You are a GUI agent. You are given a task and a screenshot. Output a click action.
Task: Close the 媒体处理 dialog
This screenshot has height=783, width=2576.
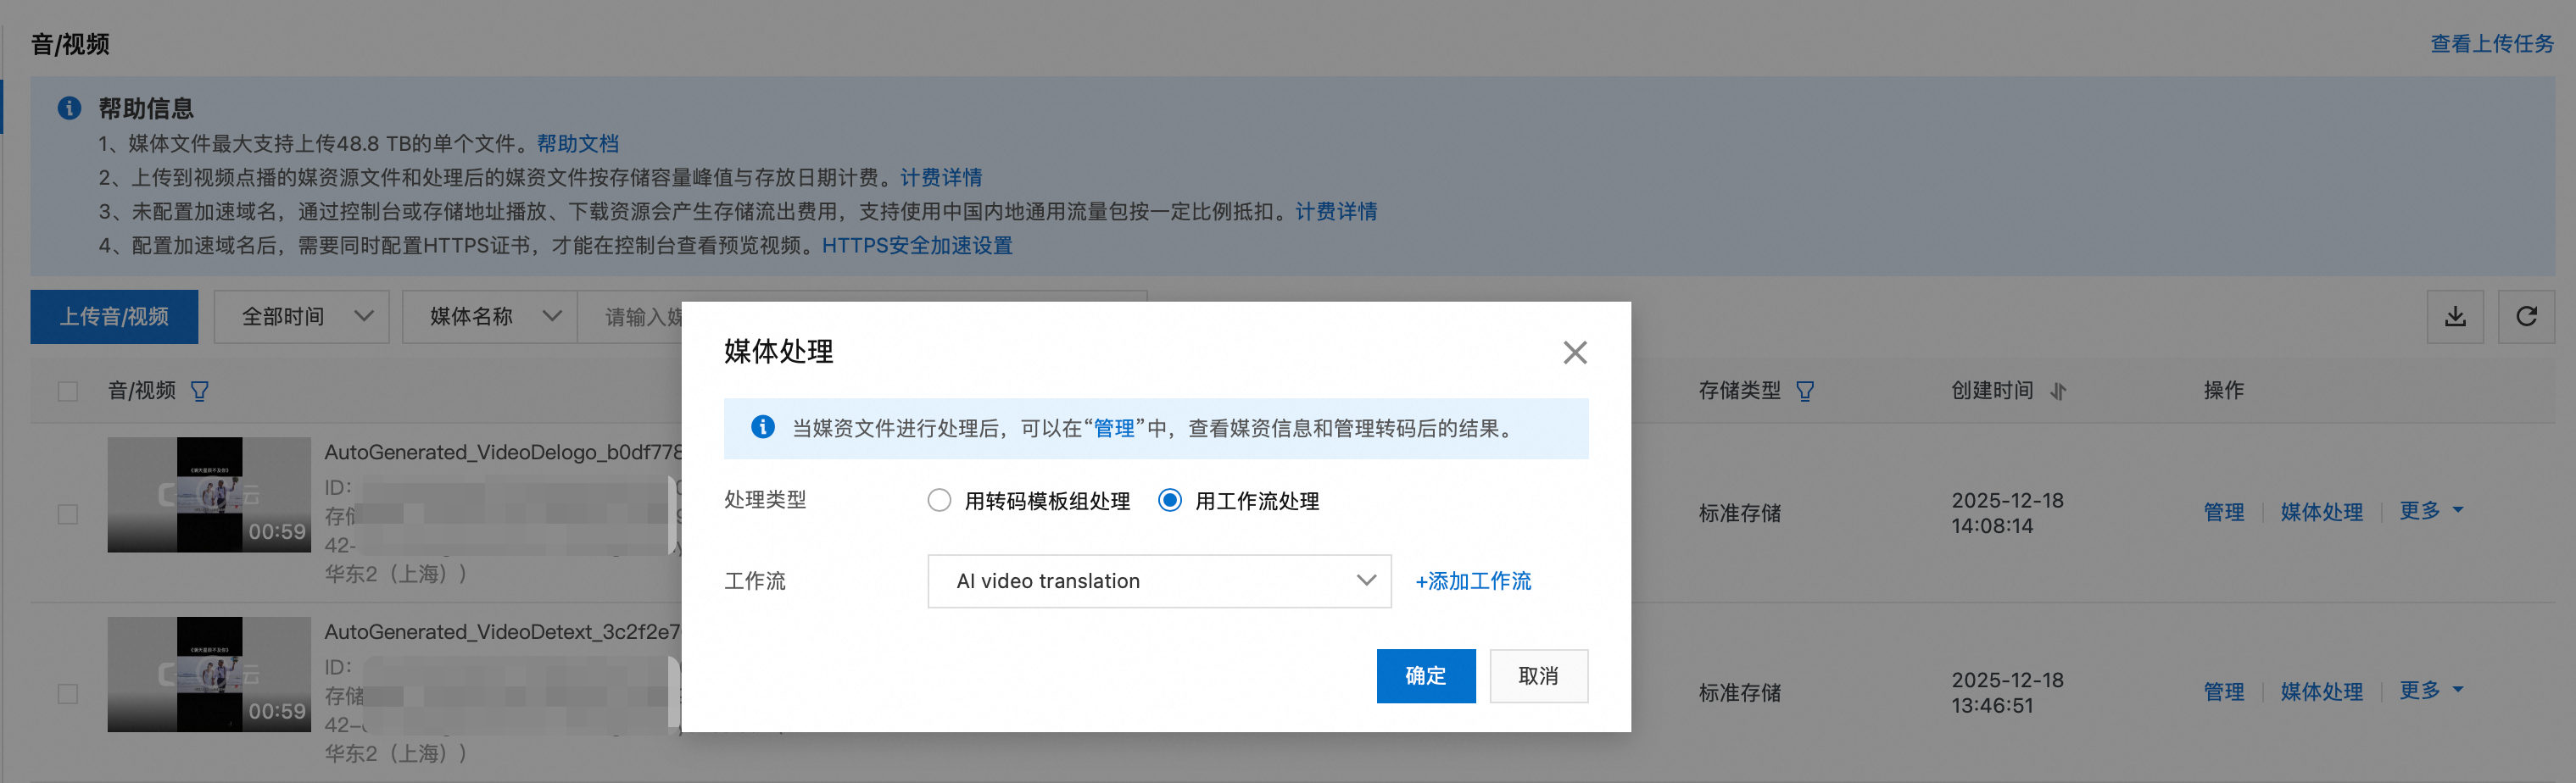click(1575, 352)
